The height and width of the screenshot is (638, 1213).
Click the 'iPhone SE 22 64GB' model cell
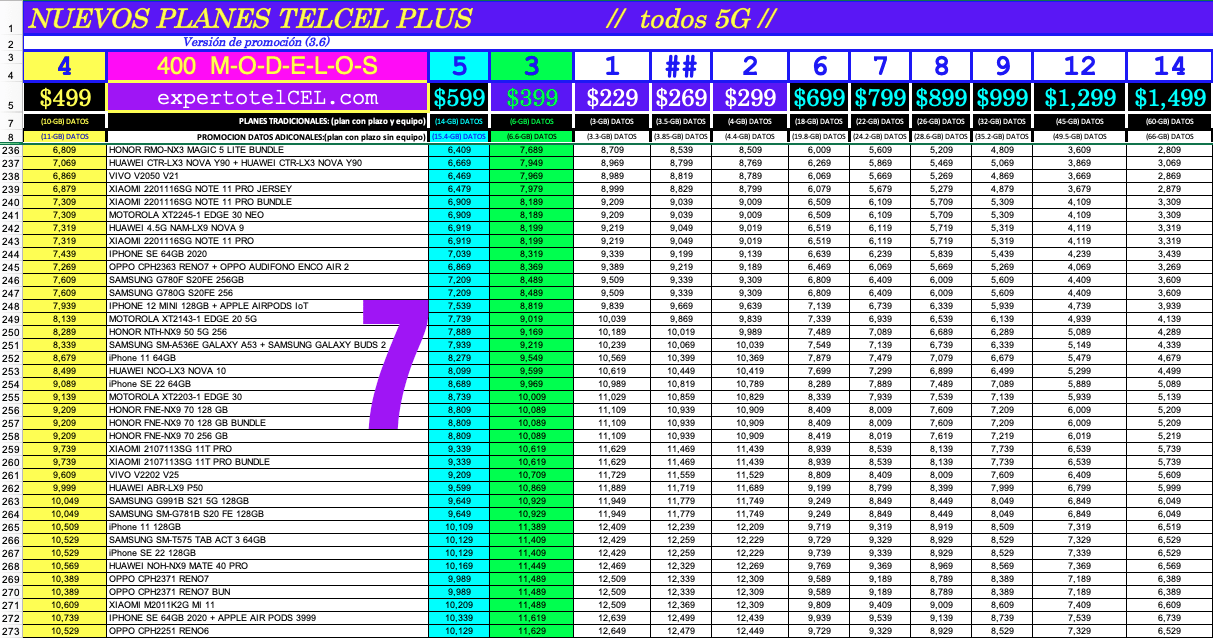pyautogui.click(x=267, y=384)
